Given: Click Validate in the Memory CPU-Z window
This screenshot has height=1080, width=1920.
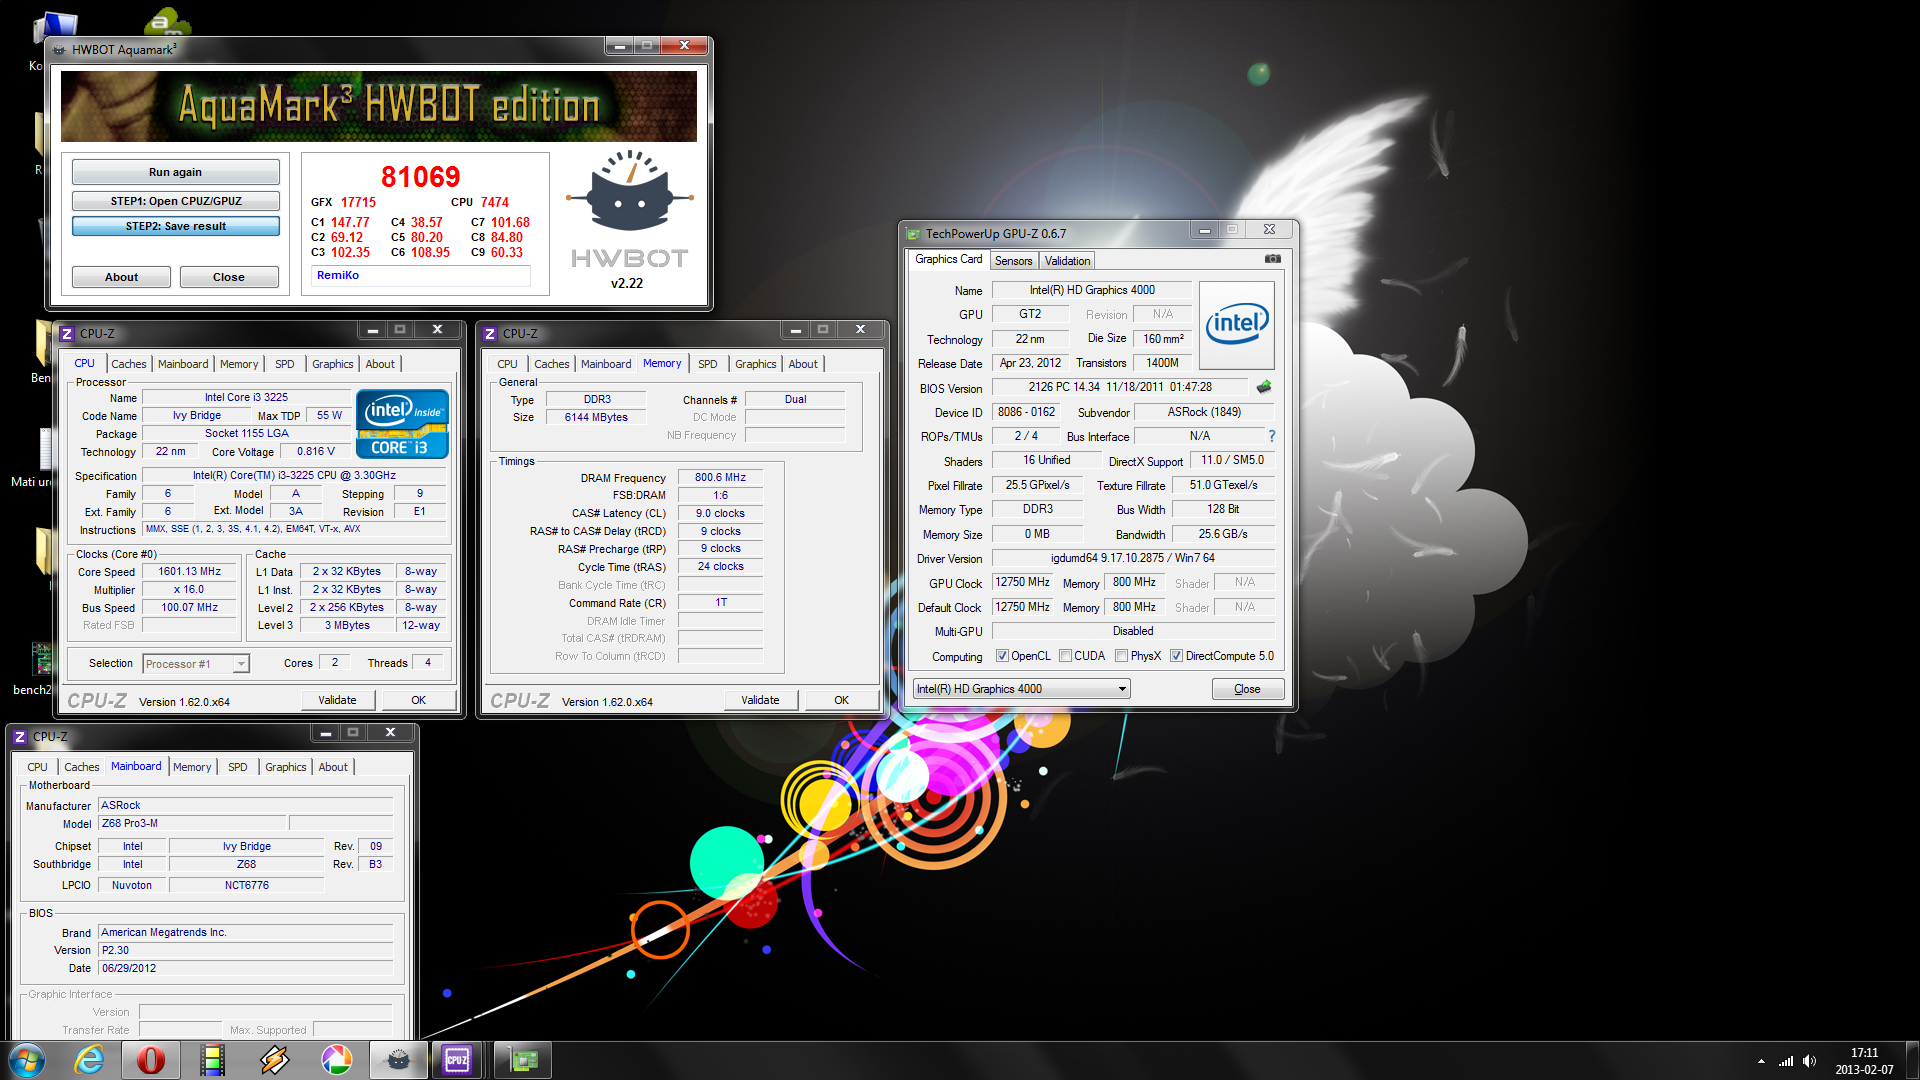Looking at the screenshot, I should [760, 700].
